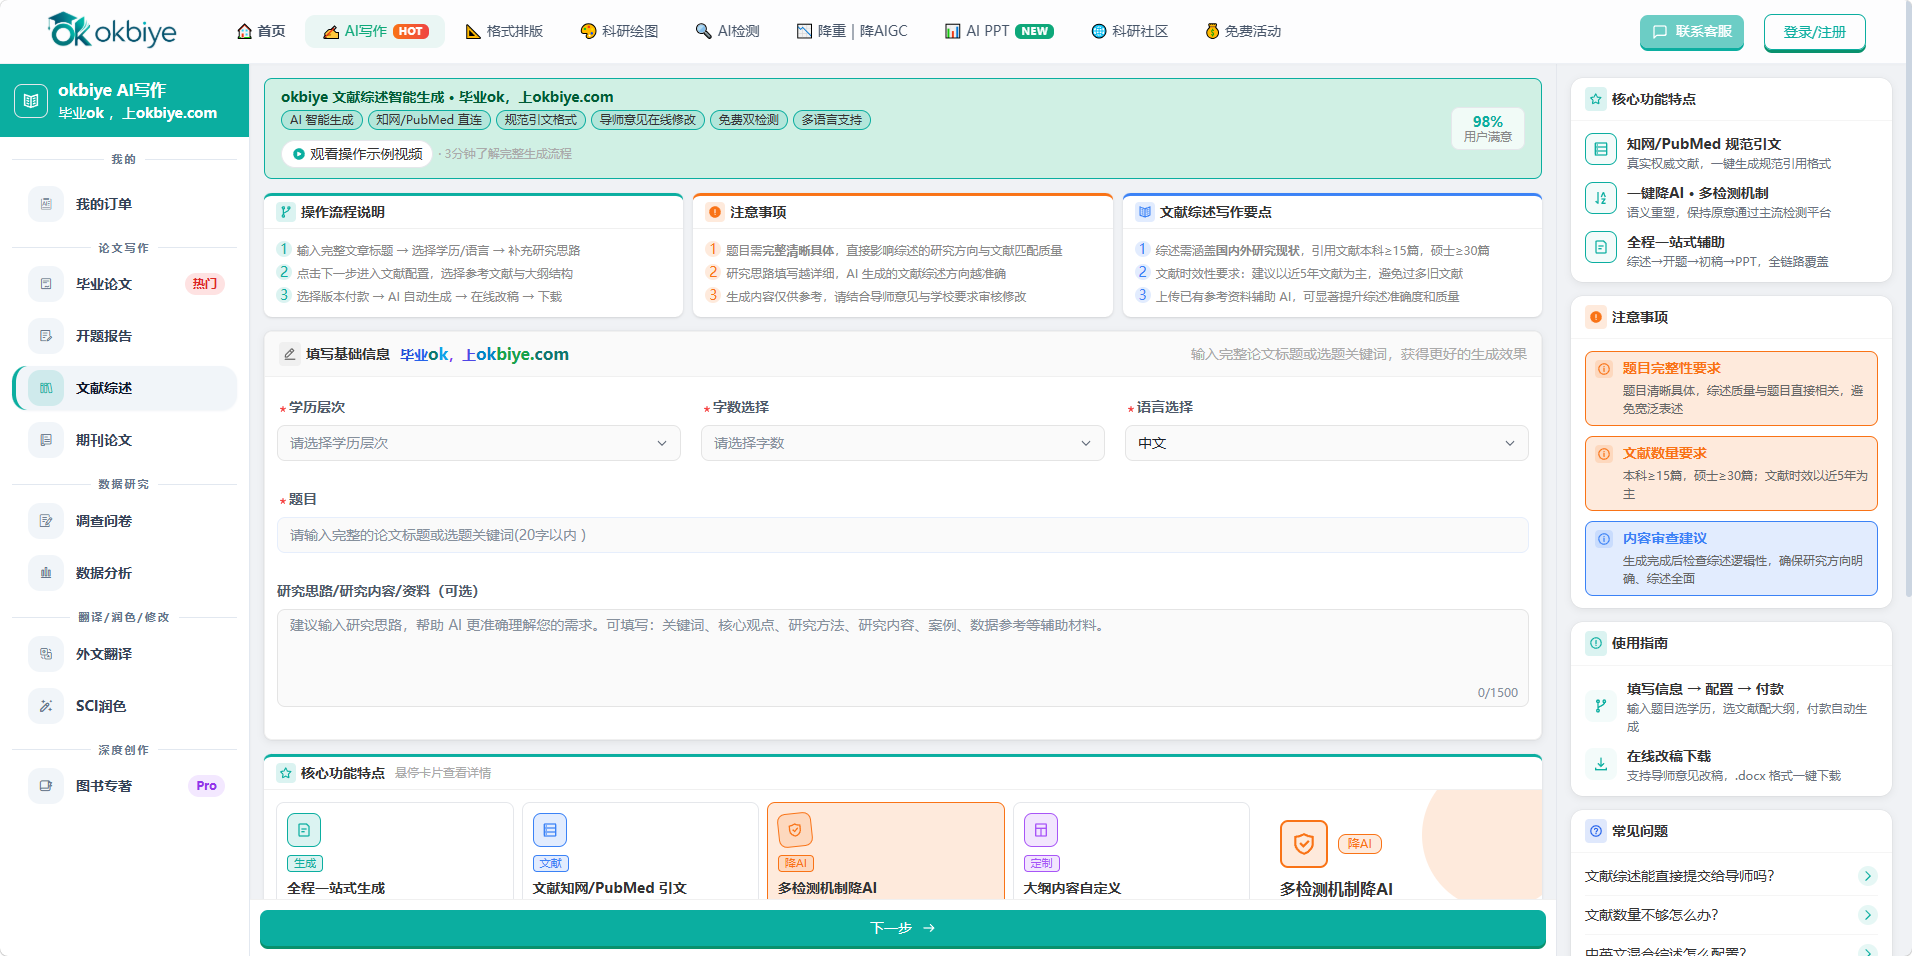Open the 学历层次 dropdown
The height and width of the screenshot is (956, 1912).
pos(478,443)
